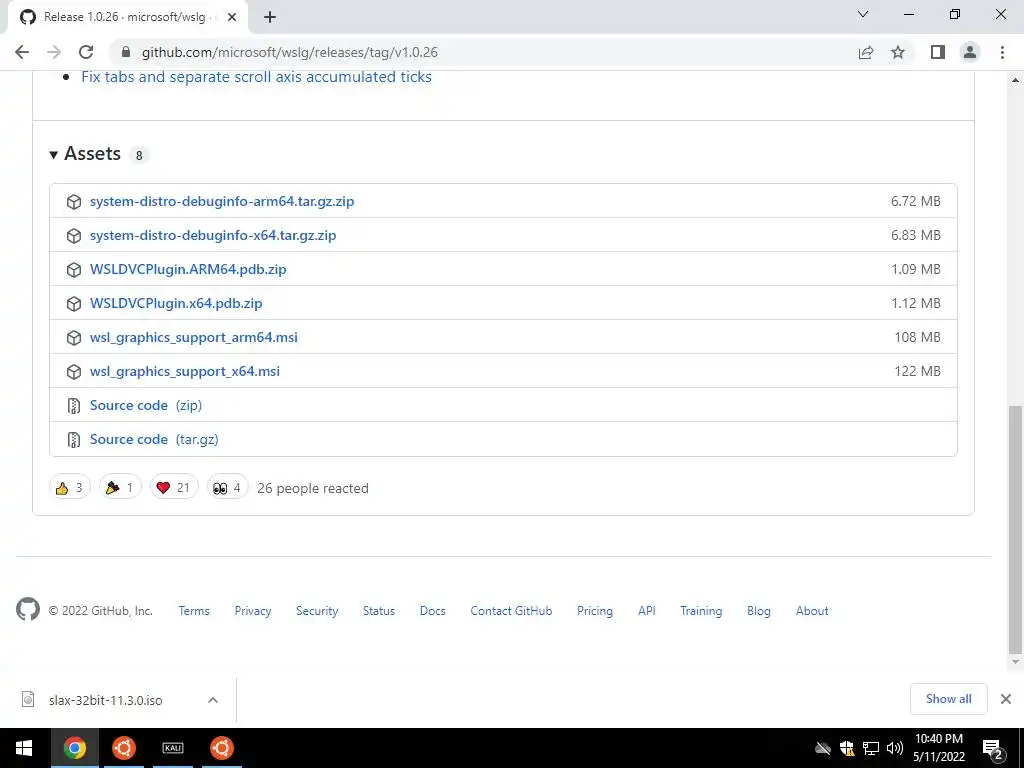Image resolution: width=1024 pixels, height=768 pixels.
Task: Click scrollbar up arrow
Action: [x=1015, y=80]
